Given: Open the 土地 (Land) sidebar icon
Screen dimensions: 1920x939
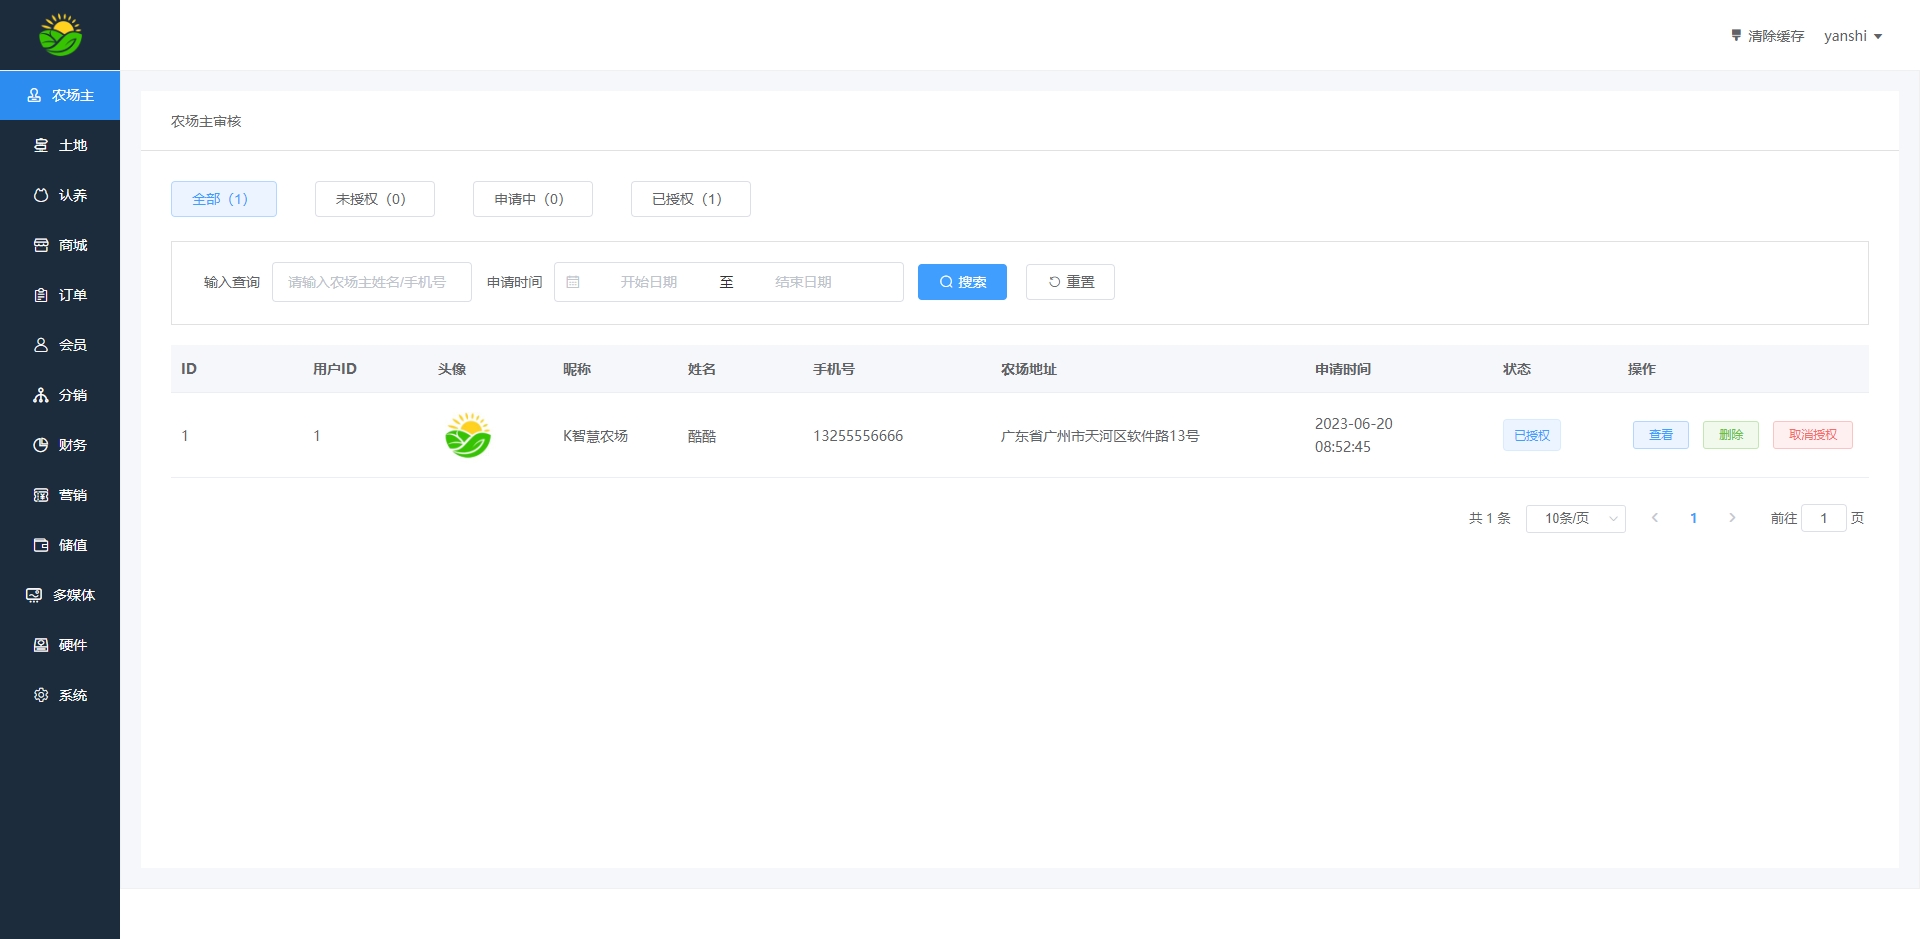Looking at the screenshot, I should pyautogui.click(x=41, y=145).
